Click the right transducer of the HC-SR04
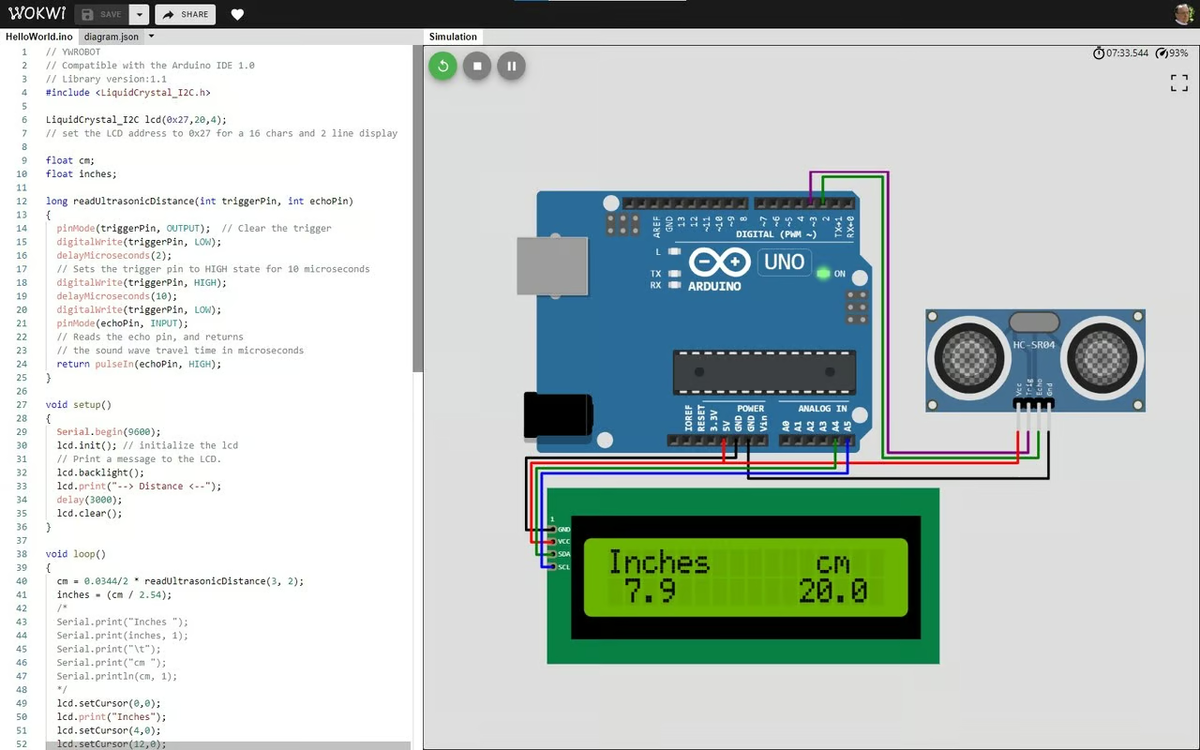 point(1104,360)
